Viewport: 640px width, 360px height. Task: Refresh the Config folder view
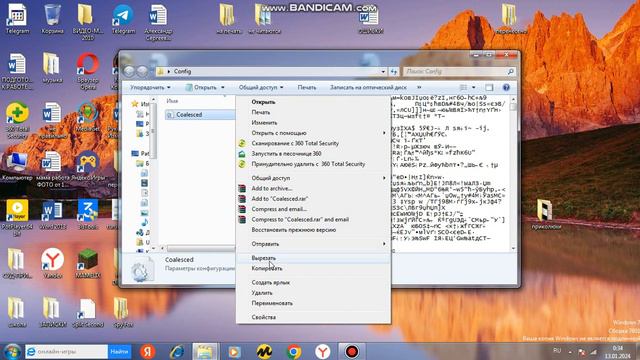(x=394, y=71)
